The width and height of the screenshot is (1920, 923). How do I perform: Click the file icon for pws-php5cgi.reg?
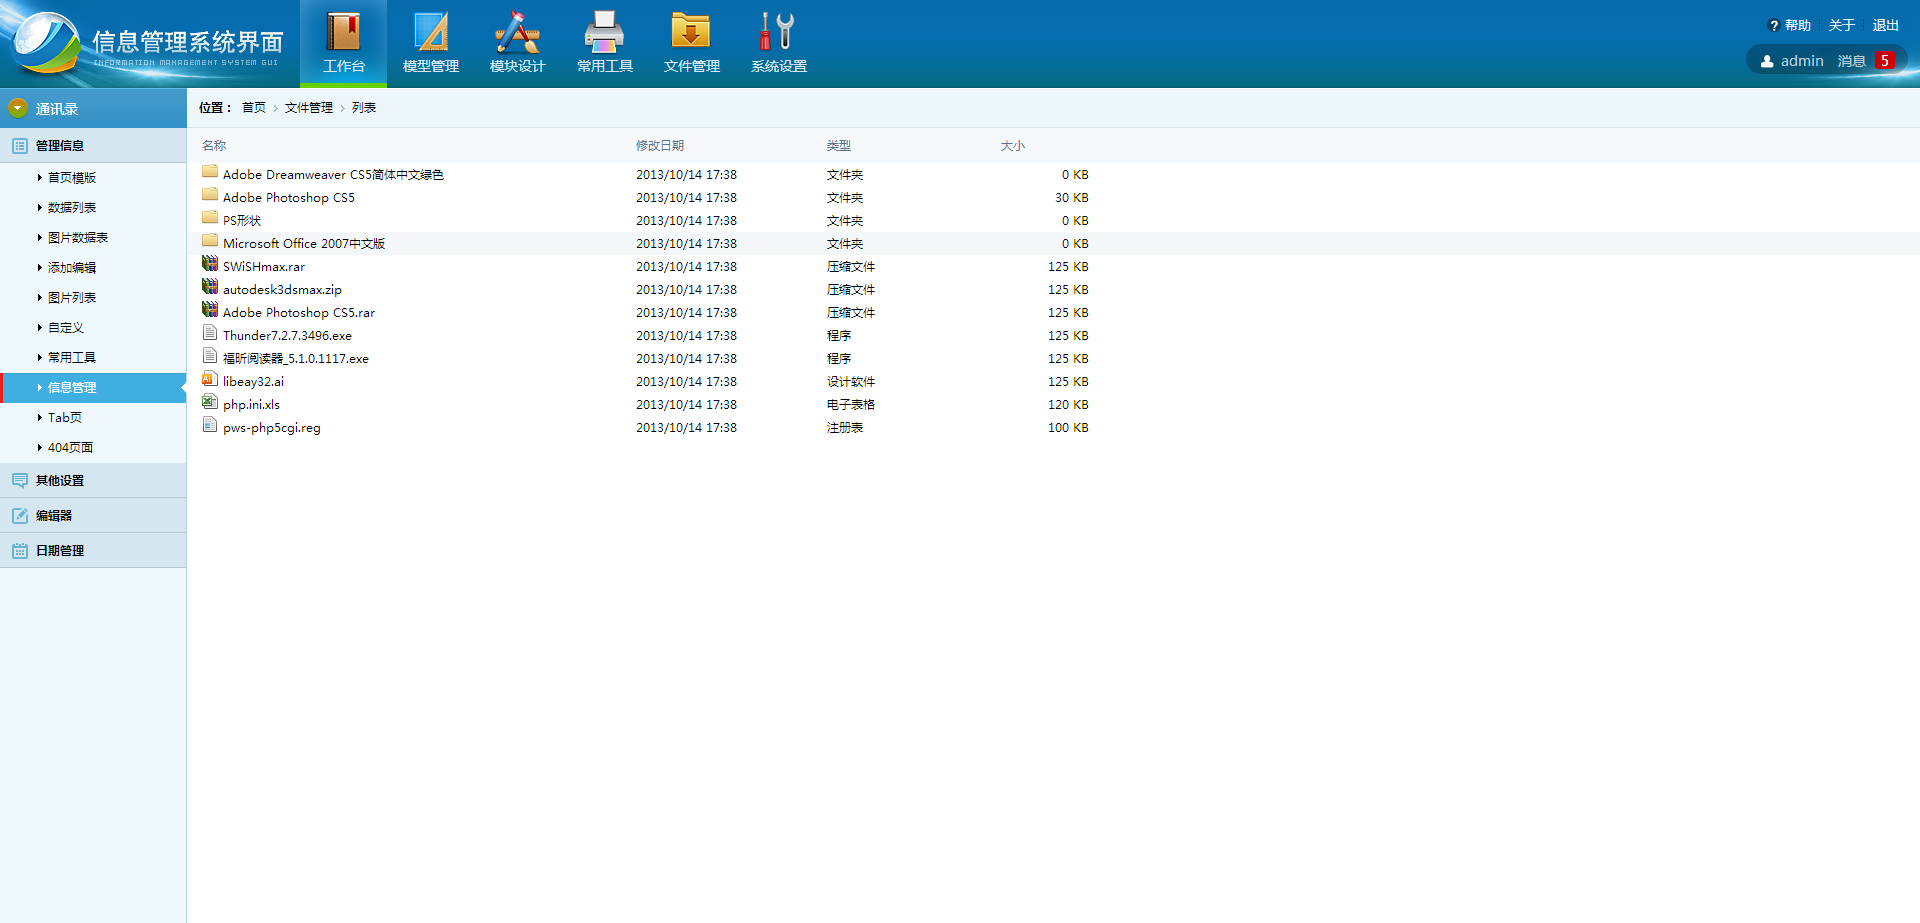click(210, 425)
